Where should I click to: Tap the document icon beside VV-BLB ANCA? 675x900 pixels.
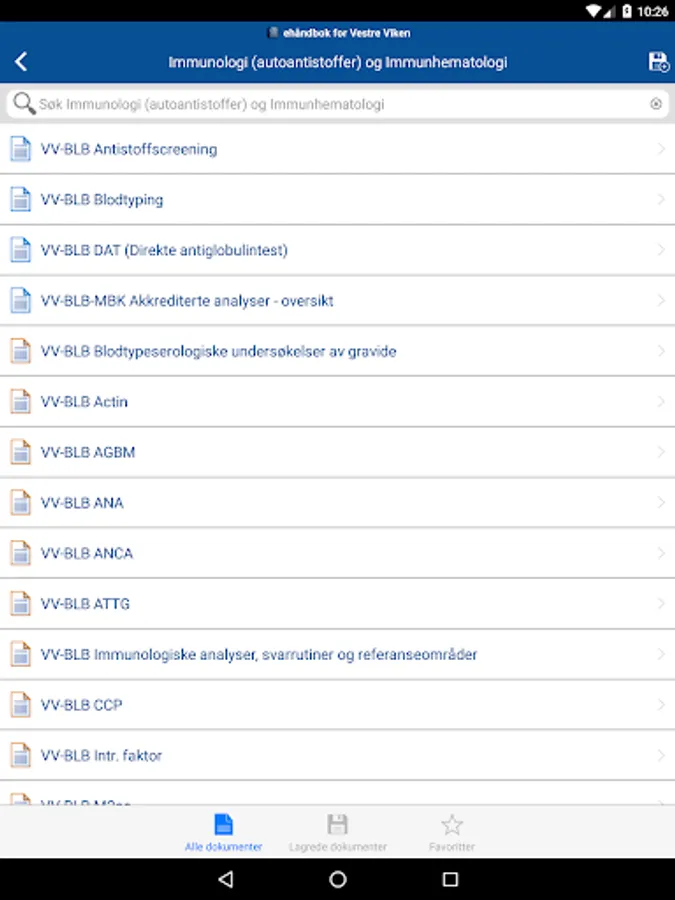coord(21,553)
